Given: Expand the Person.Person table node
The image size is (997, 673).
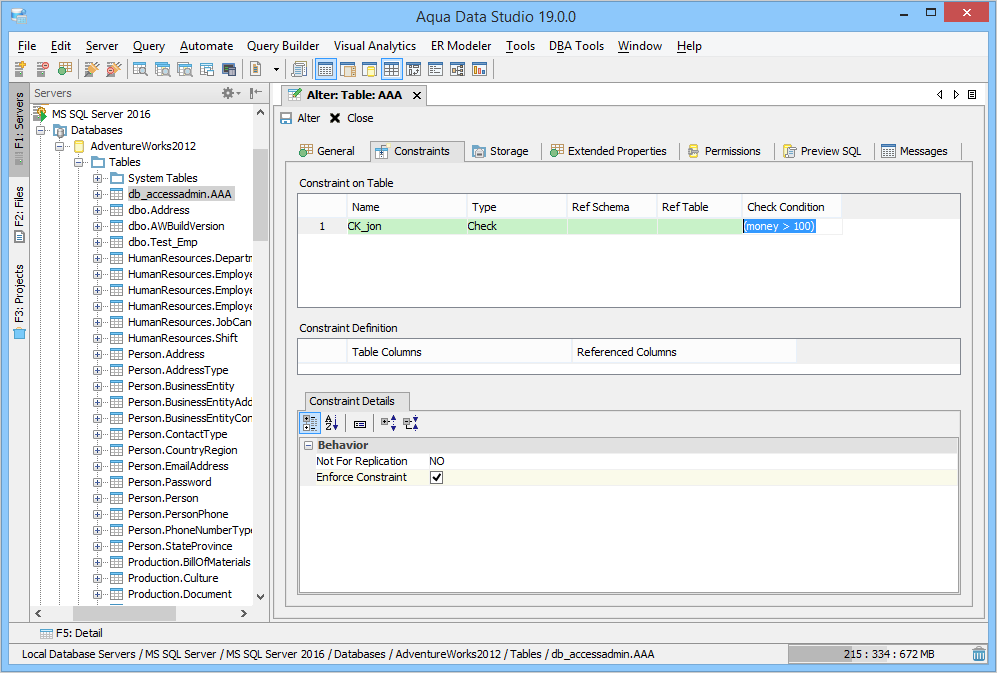Looking at the screenshot, I should (97, 498).
